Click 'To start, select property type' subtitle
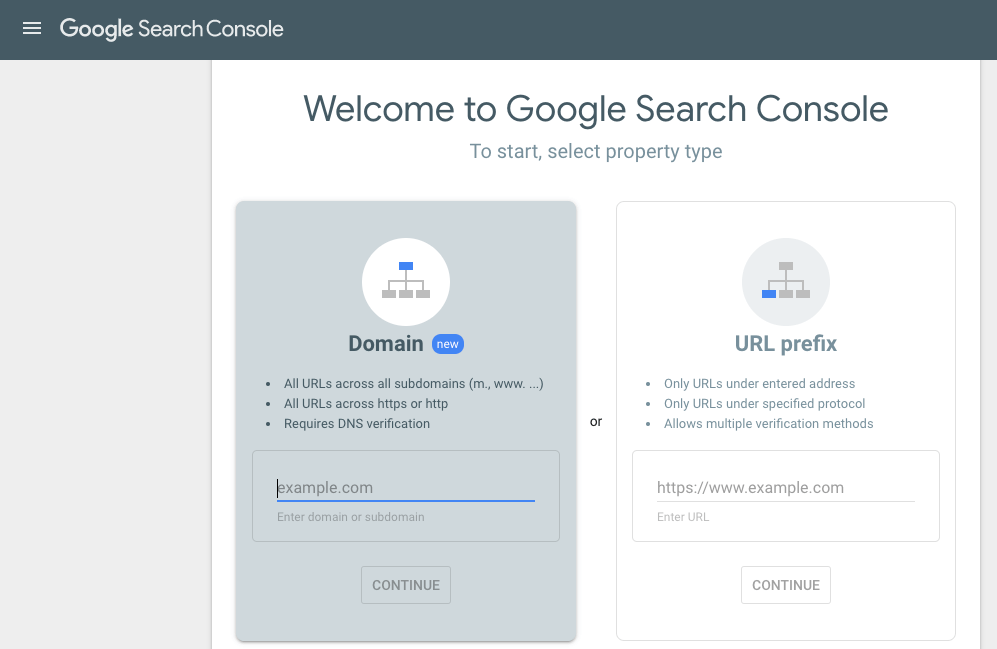 pyautogui.click(x=596, y=151)
